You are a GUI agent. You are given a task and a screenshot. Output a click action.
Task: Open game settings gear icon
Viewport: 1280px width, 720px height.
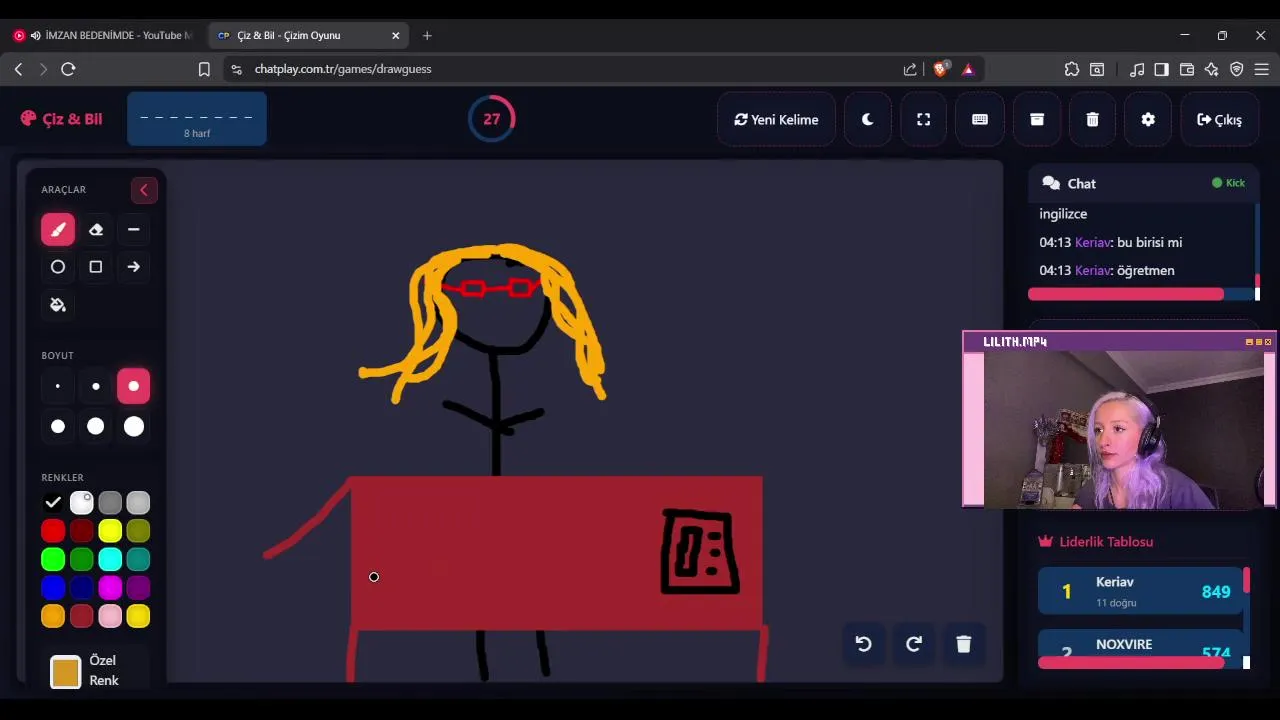(x=1148, y=119)
